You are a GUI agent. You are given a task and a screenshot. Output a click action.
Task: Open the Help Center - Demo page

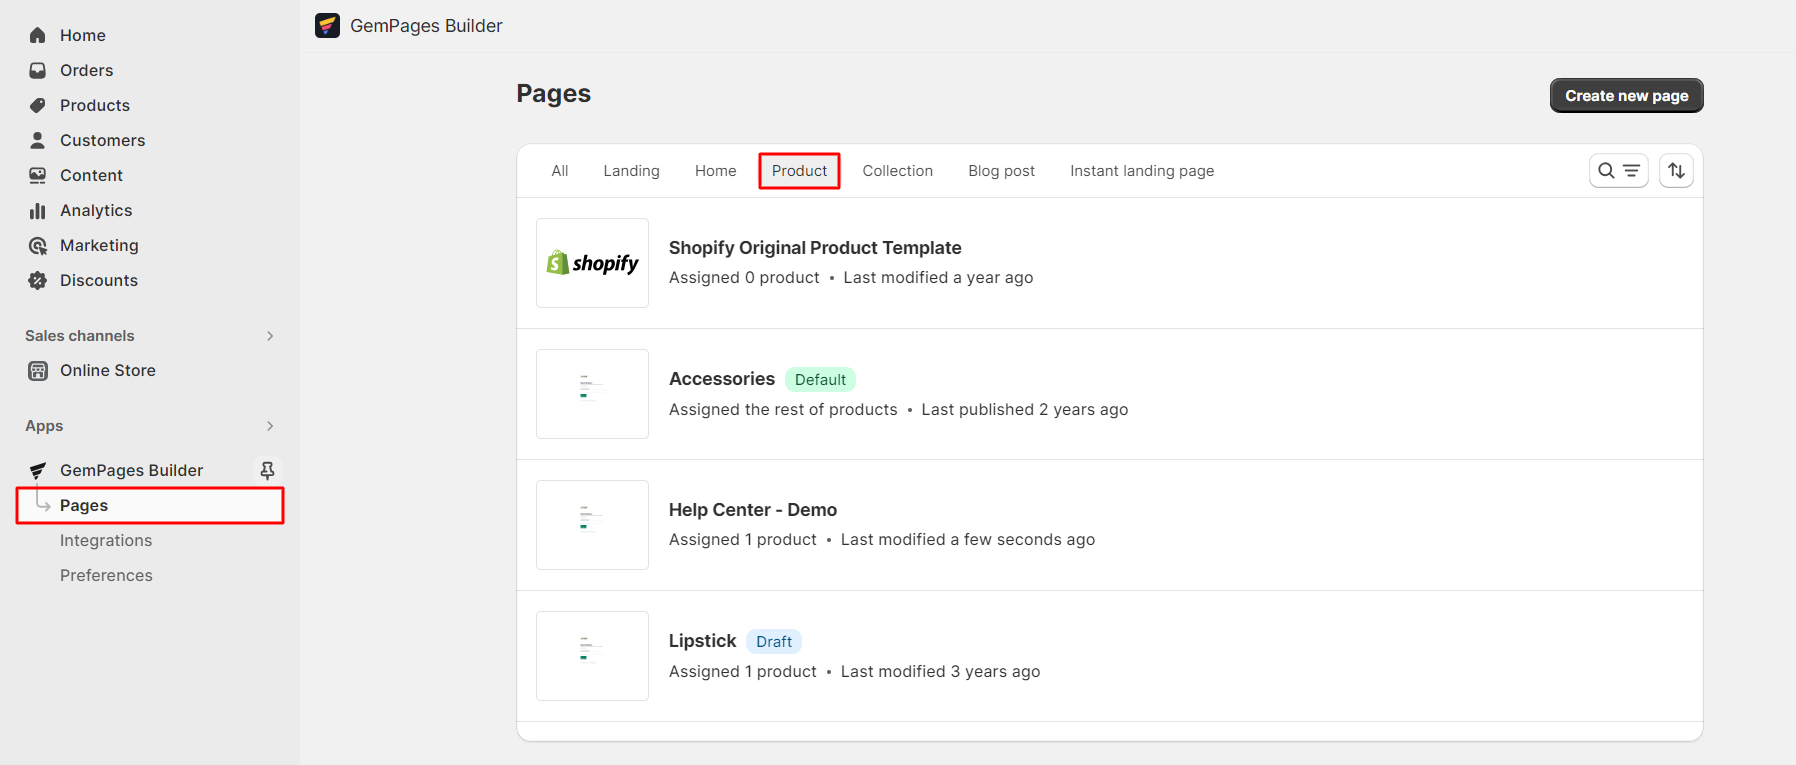click(752, 510)
